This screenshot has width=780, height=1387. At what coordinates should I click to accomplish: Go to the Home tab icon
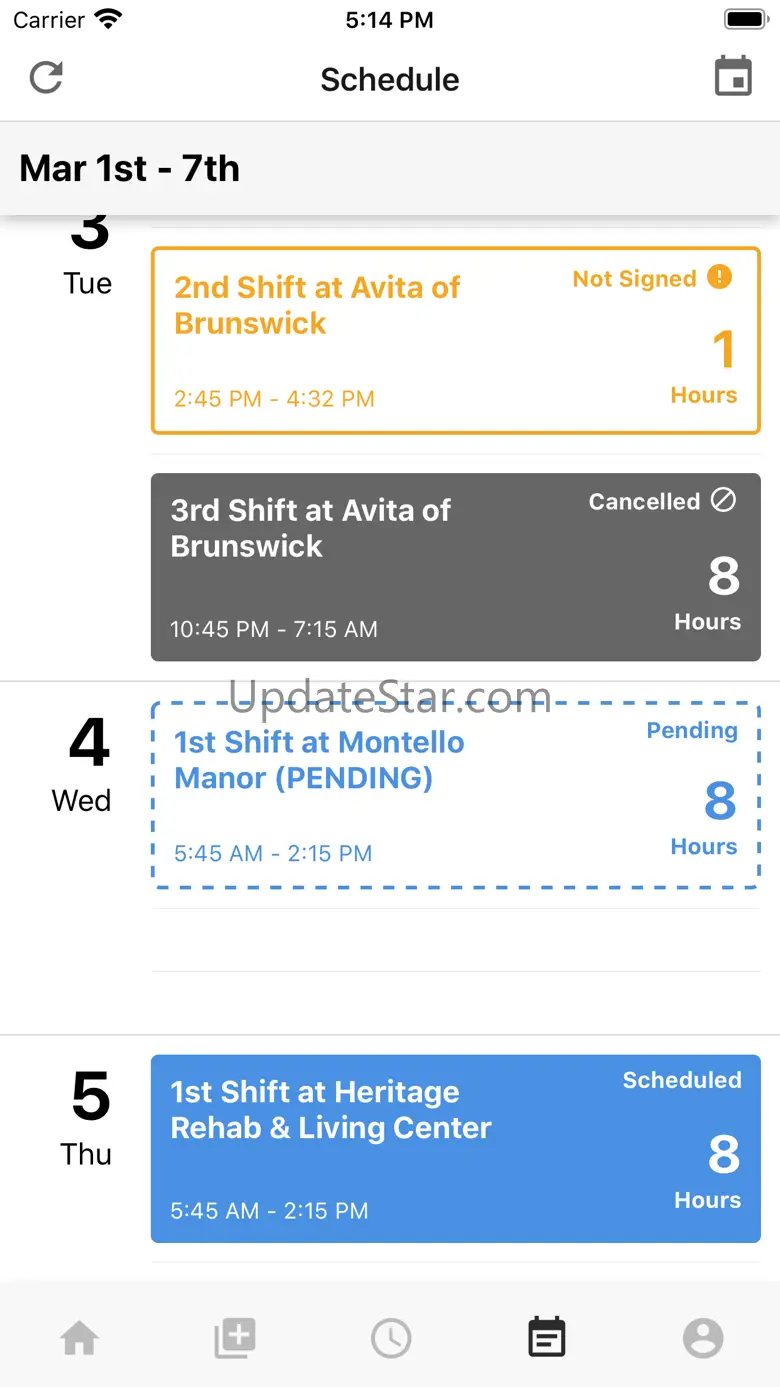(x=79, y=1338)
